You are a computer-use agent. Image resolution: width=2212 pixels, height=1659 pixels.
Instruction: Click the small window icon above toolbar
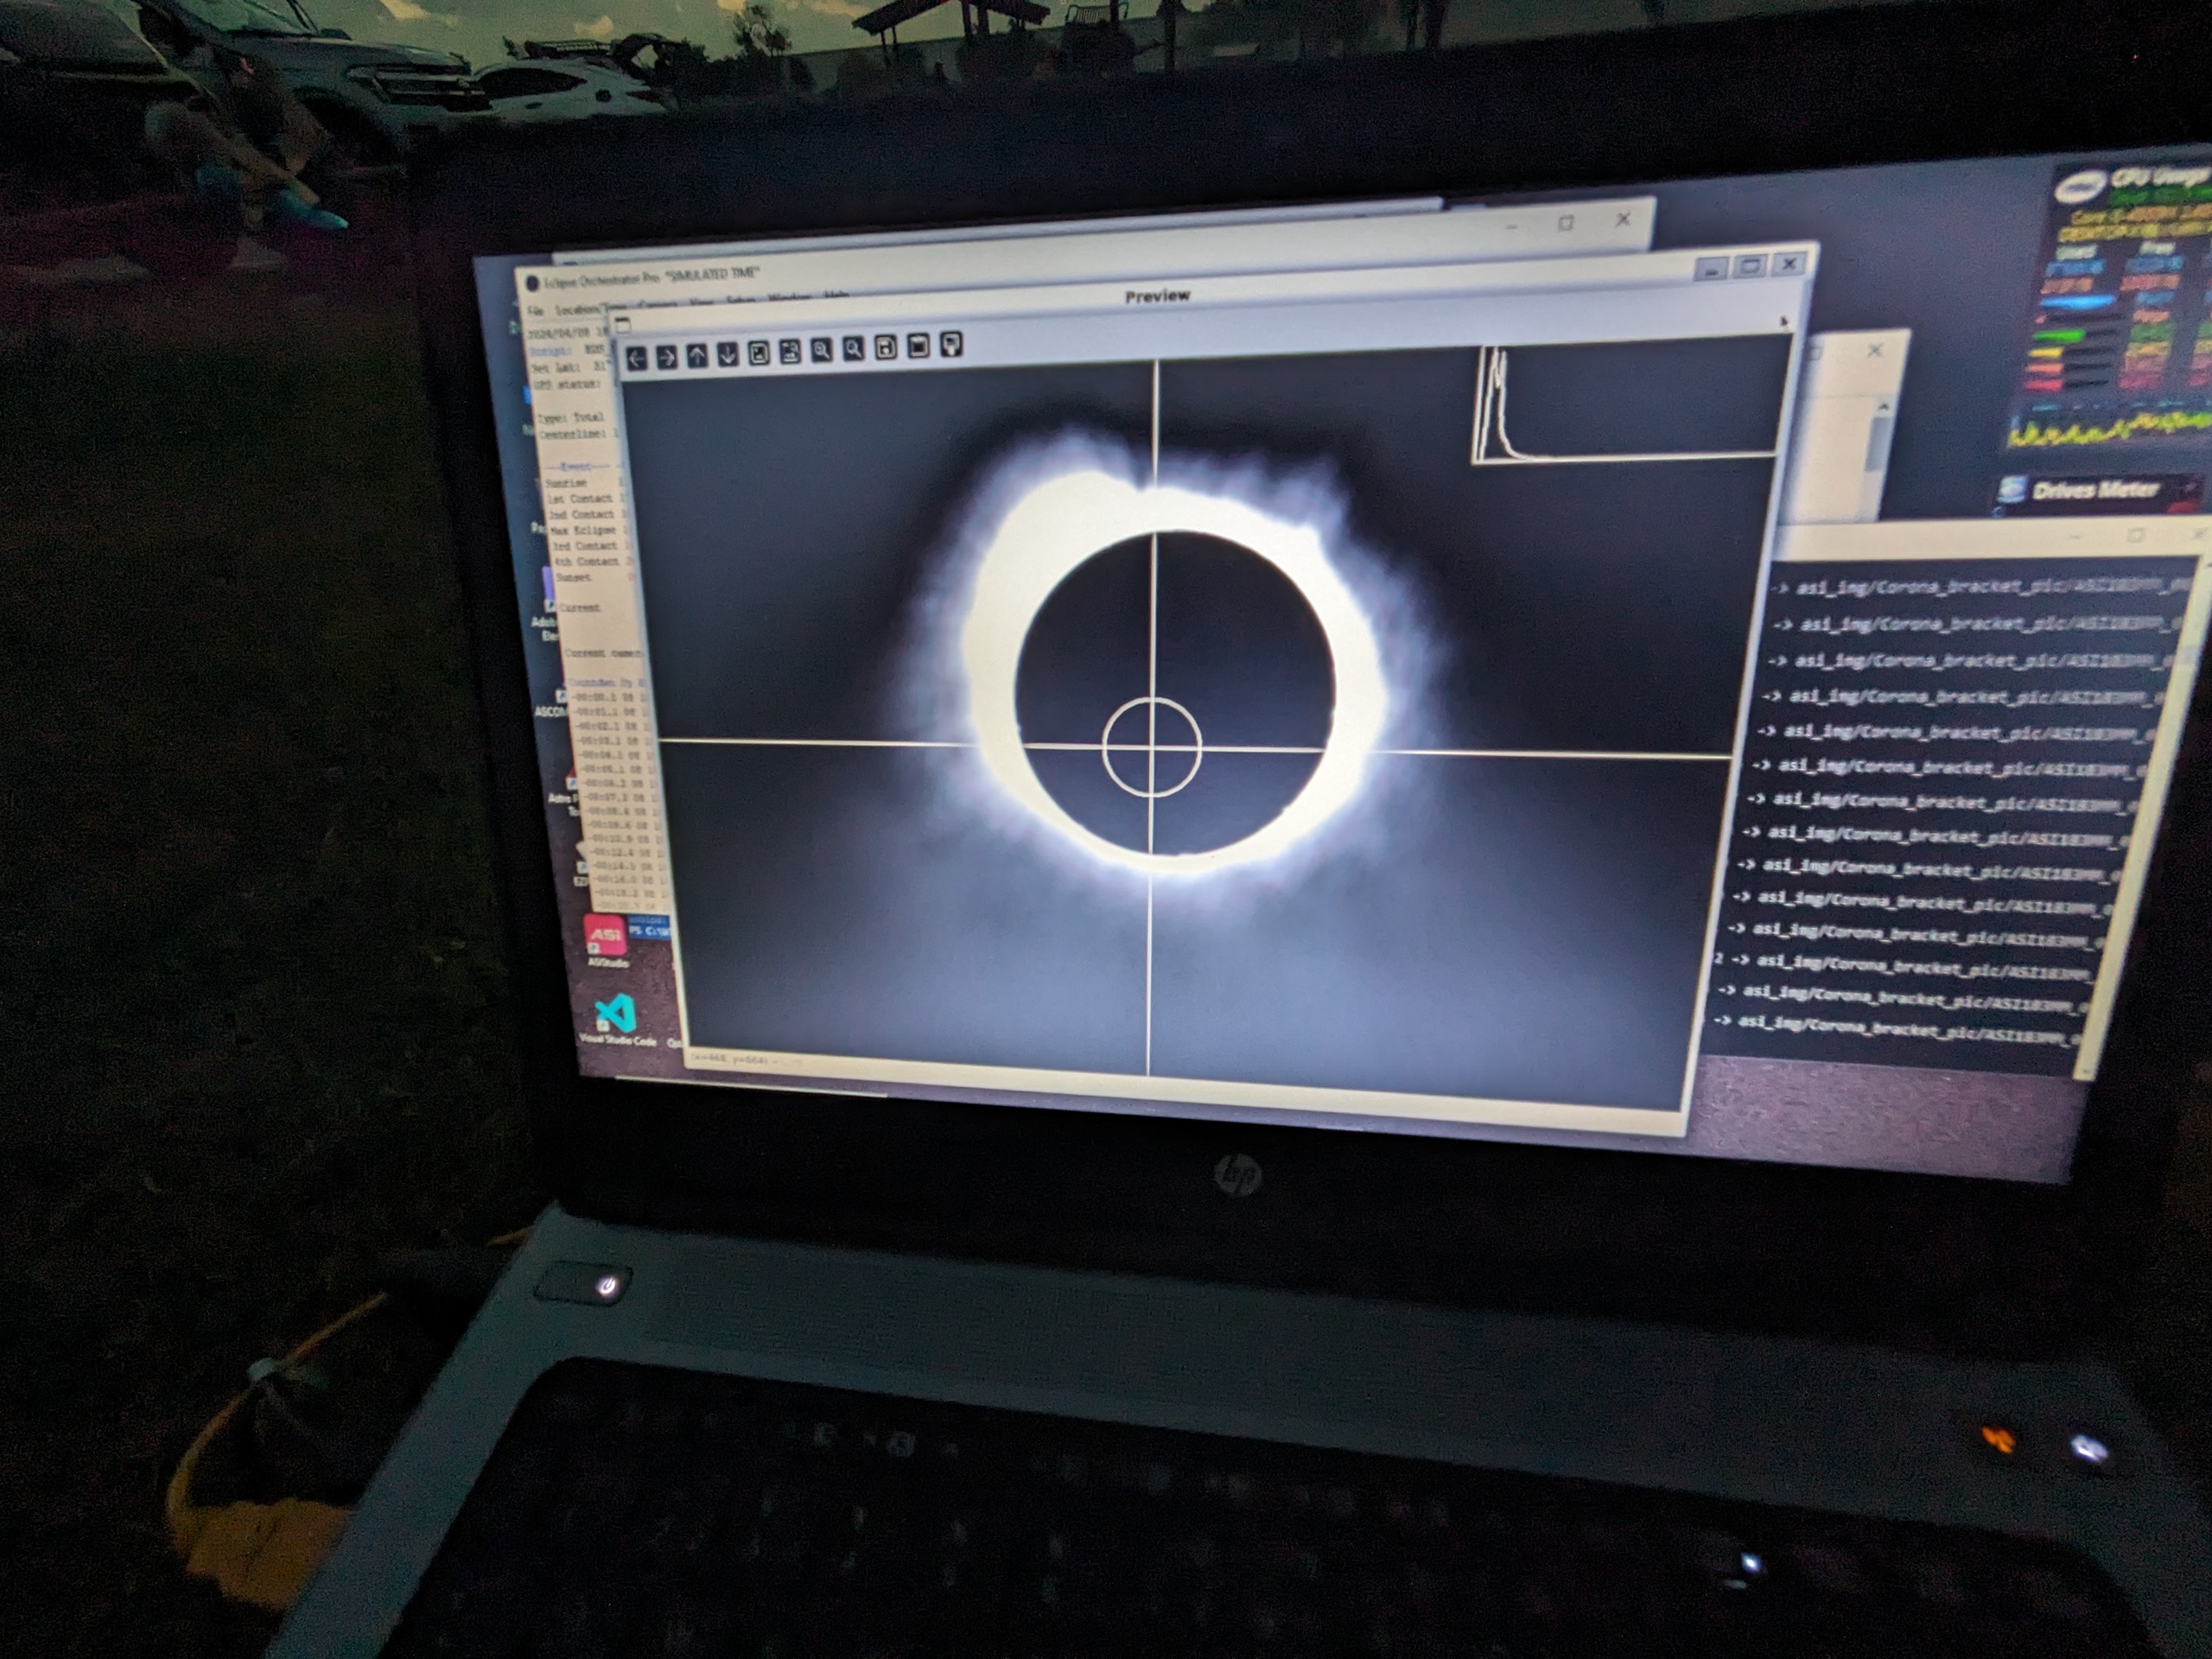coord(623,324)
